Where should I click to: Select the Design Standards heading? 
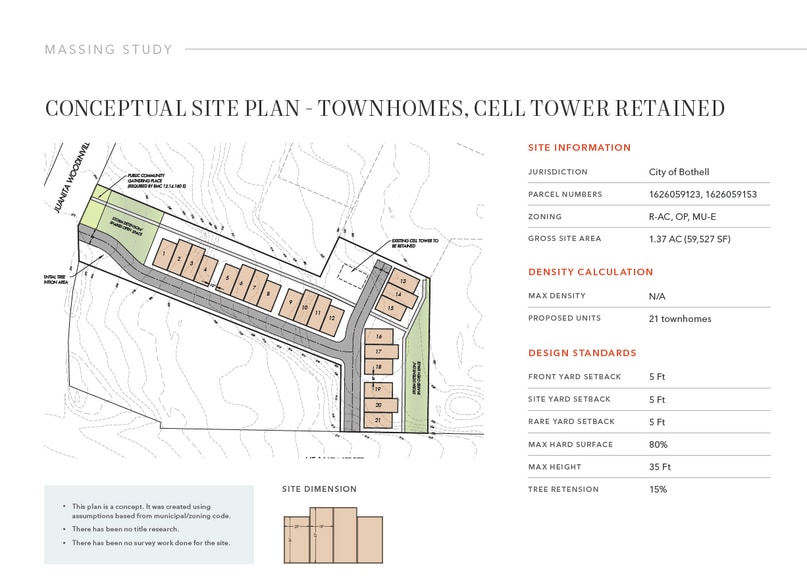581,353
